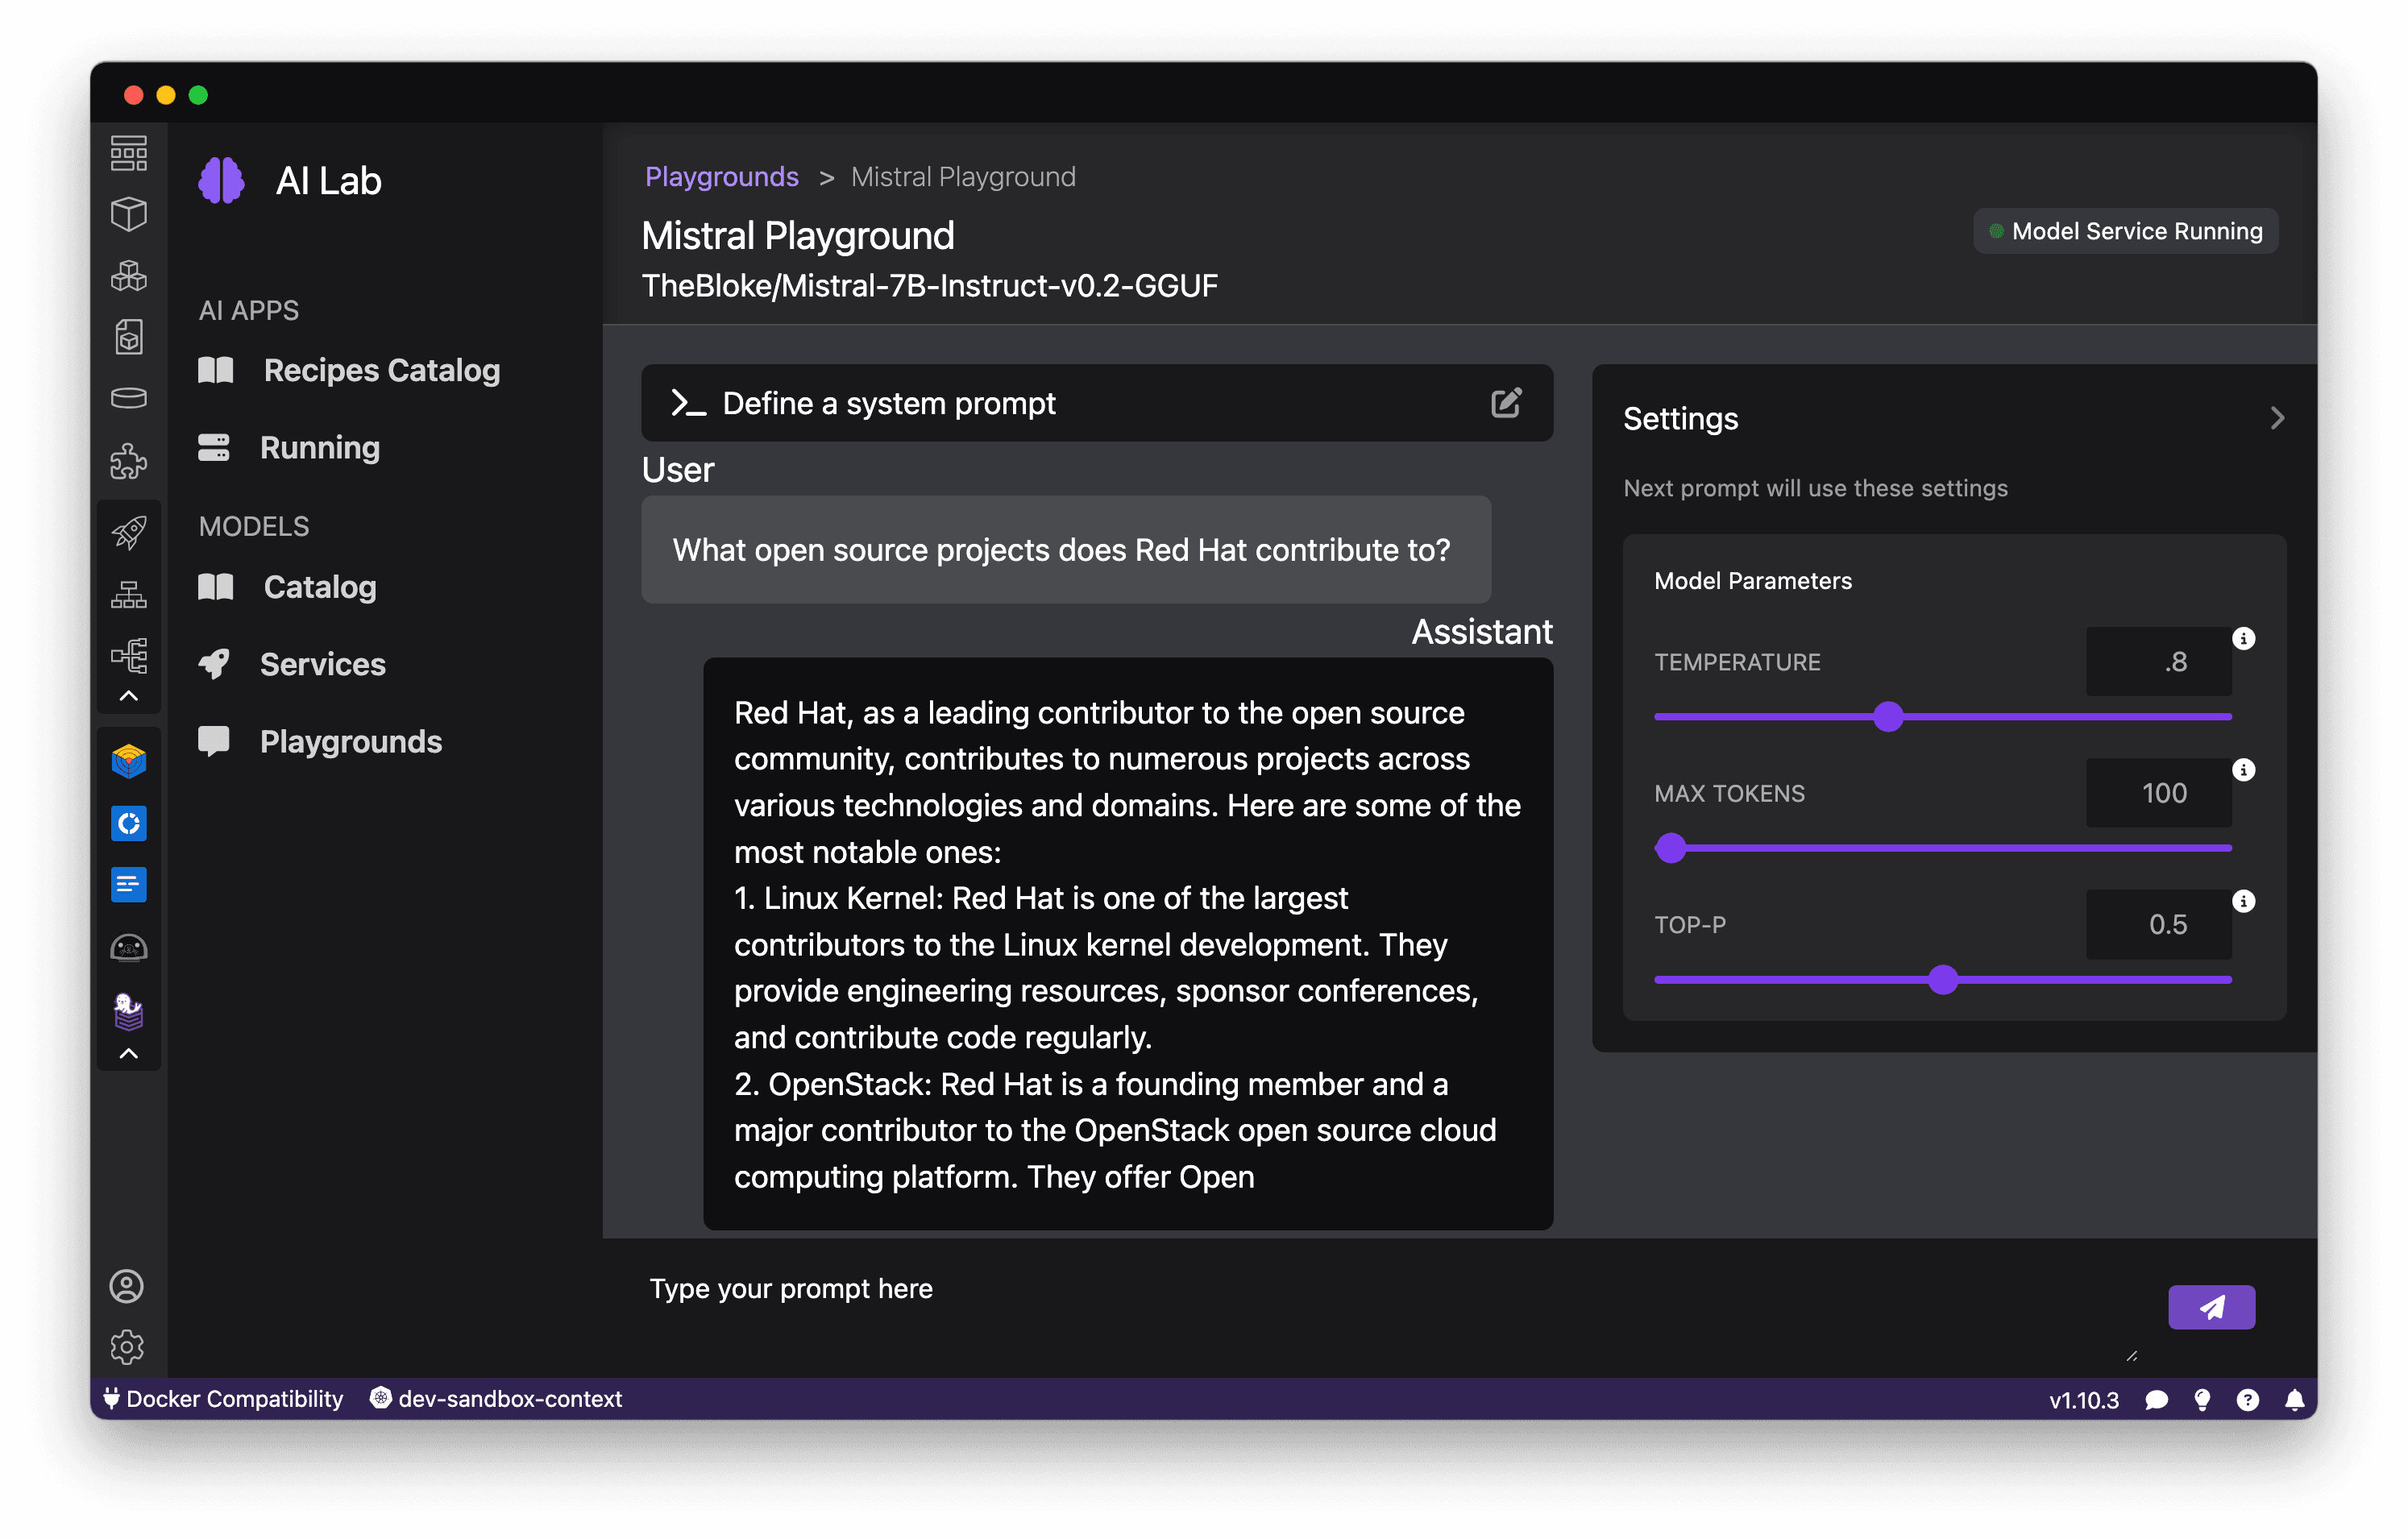The width and height of the screenshot is (2408, 1539).
Task: Click the Model Service Running status badge
Action: tap(2125, 231)
